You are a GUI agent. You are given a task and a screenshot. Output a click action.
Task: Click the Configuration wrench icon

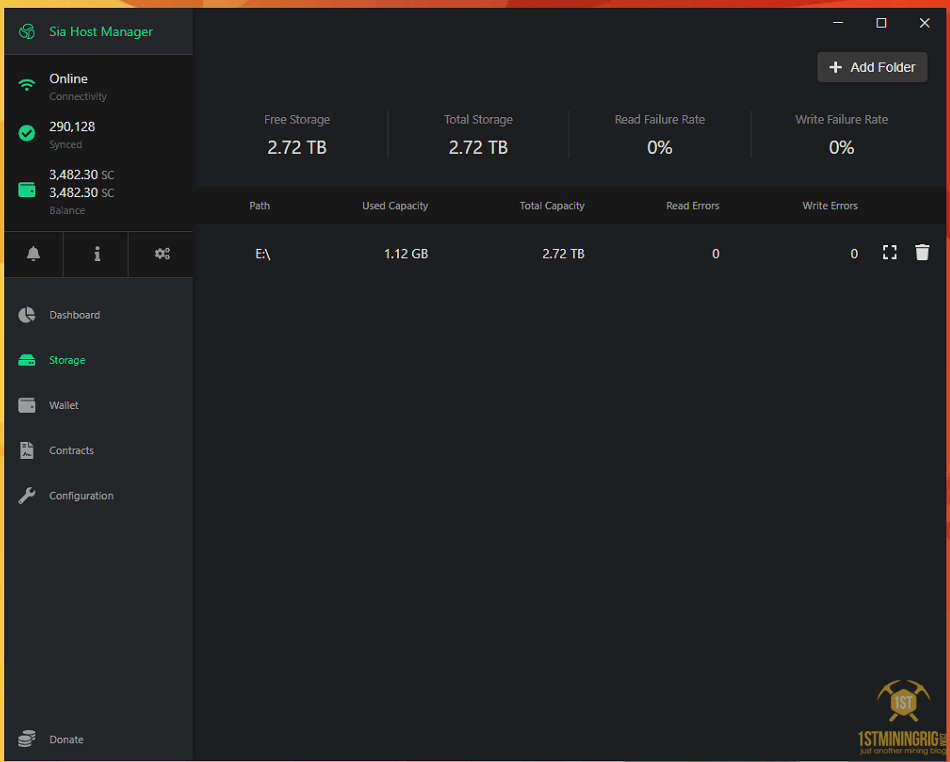[27, 495]
